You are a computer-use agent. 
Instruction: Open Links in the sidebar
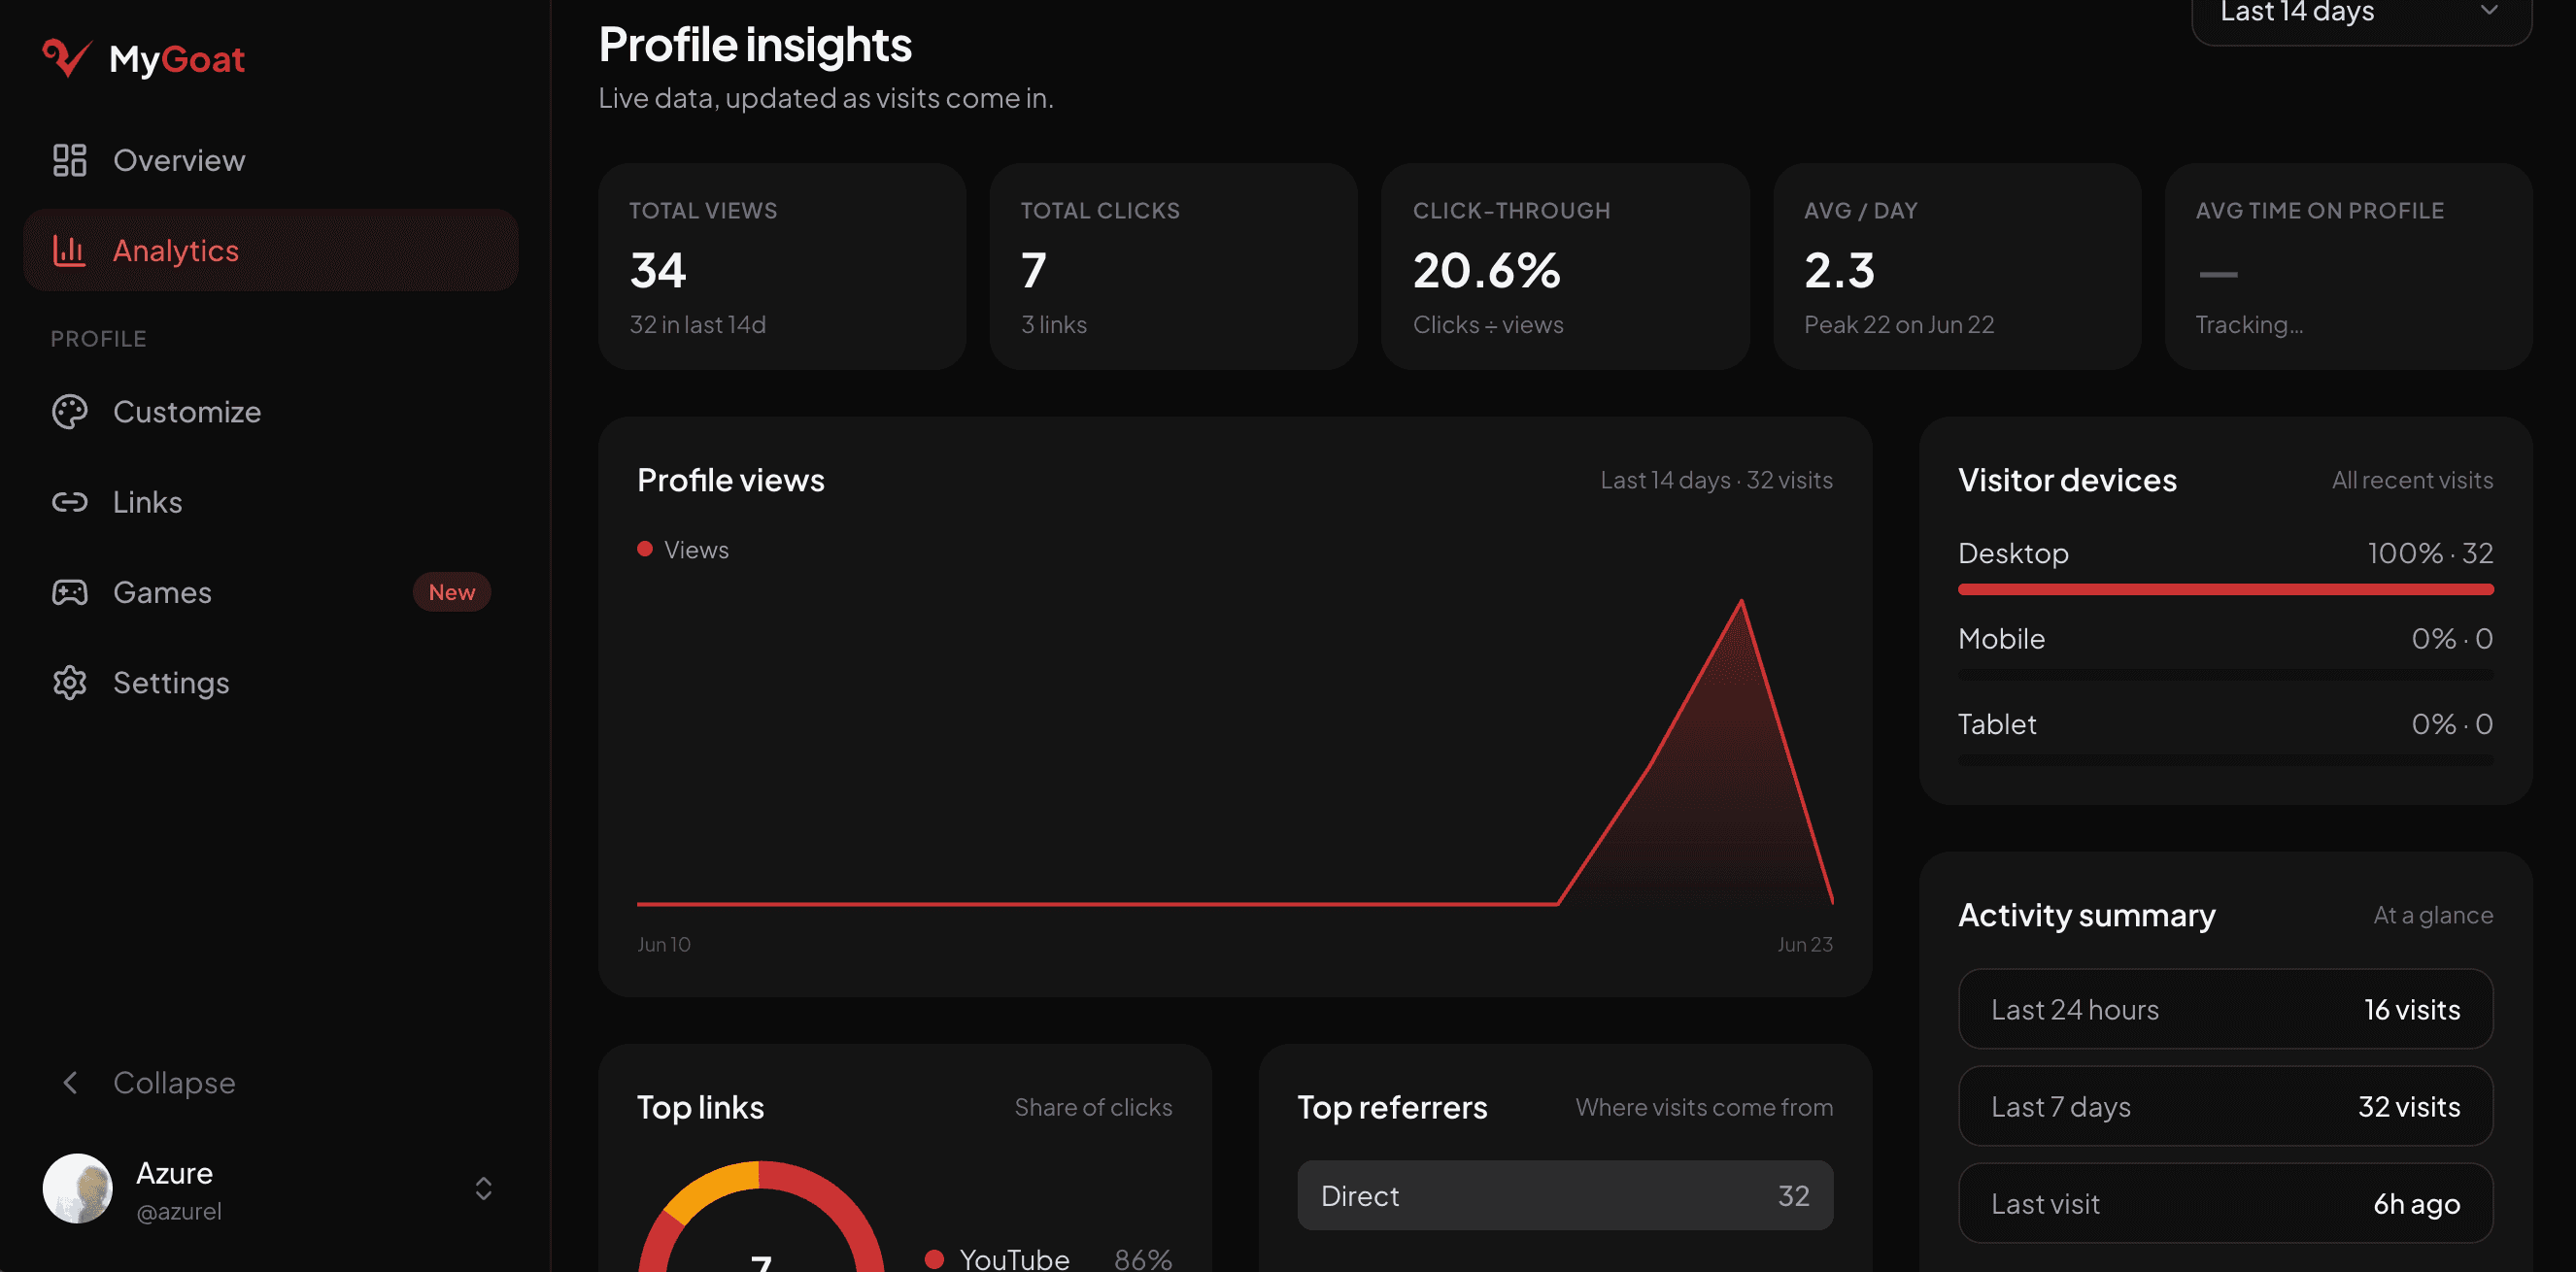tap(271, 502)
